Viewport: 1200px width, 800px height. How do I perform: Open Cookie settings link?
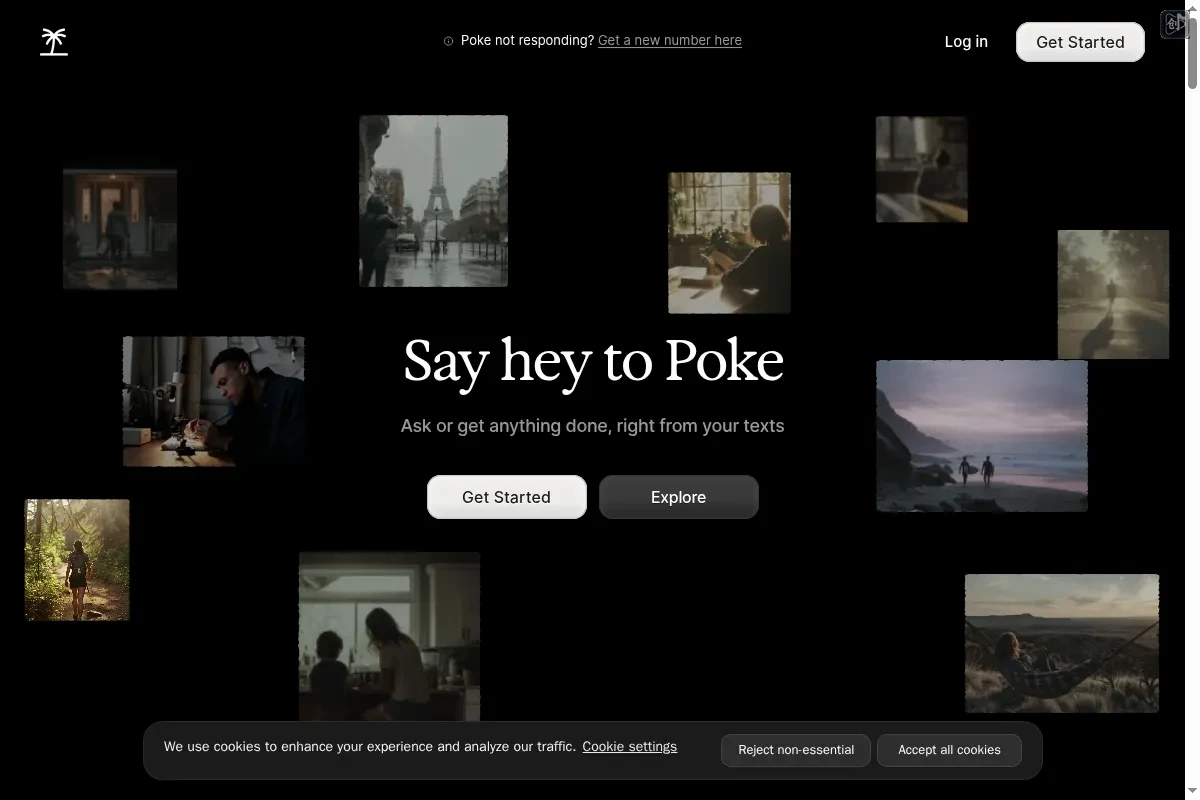tap(629, 747)
